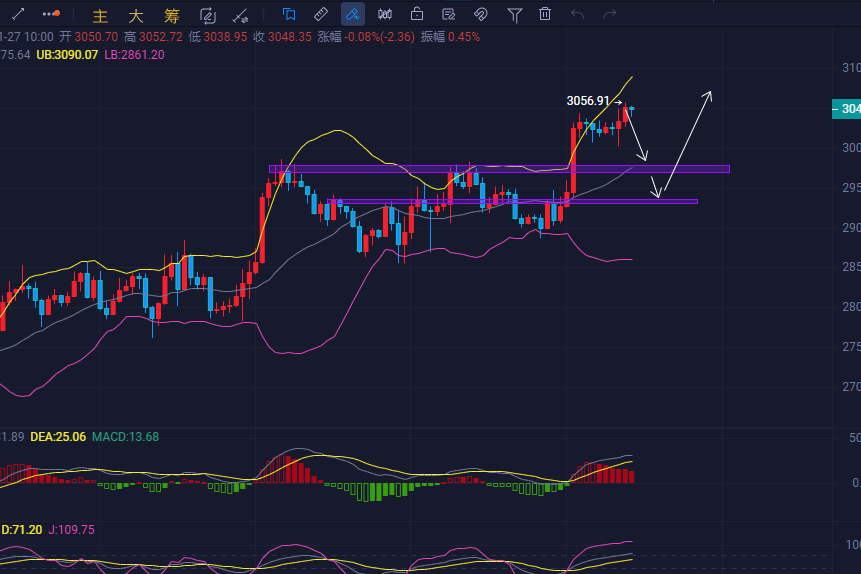Viewport: 861px width, 574px height.
Task: Click the refresh chart icon
Action: (x=208, y=15)
